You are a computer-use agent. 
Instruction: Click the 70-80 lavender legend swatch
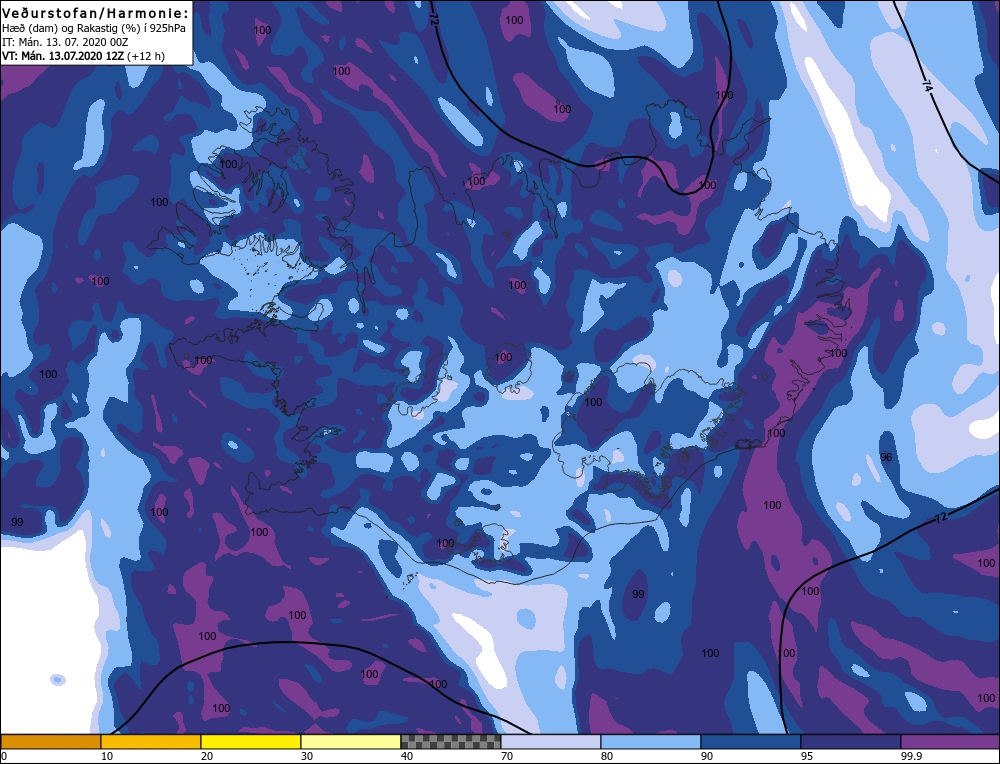(551, 741)
